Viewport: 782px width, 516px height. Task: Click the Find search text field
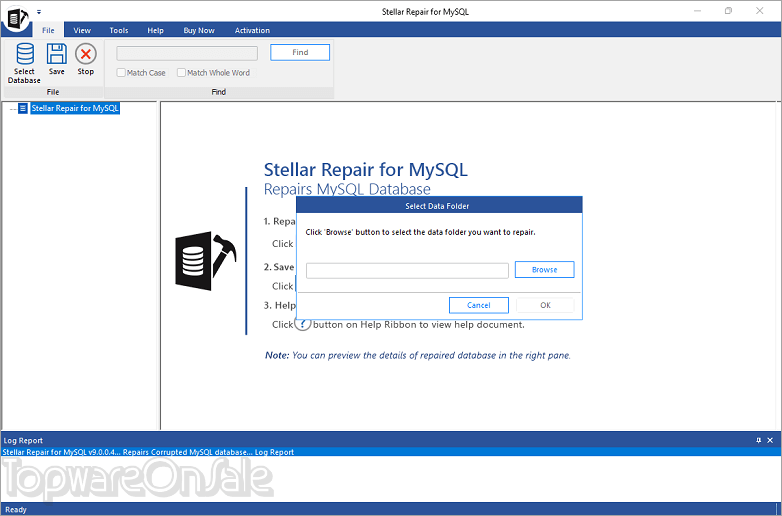click(x=187, y=53)
